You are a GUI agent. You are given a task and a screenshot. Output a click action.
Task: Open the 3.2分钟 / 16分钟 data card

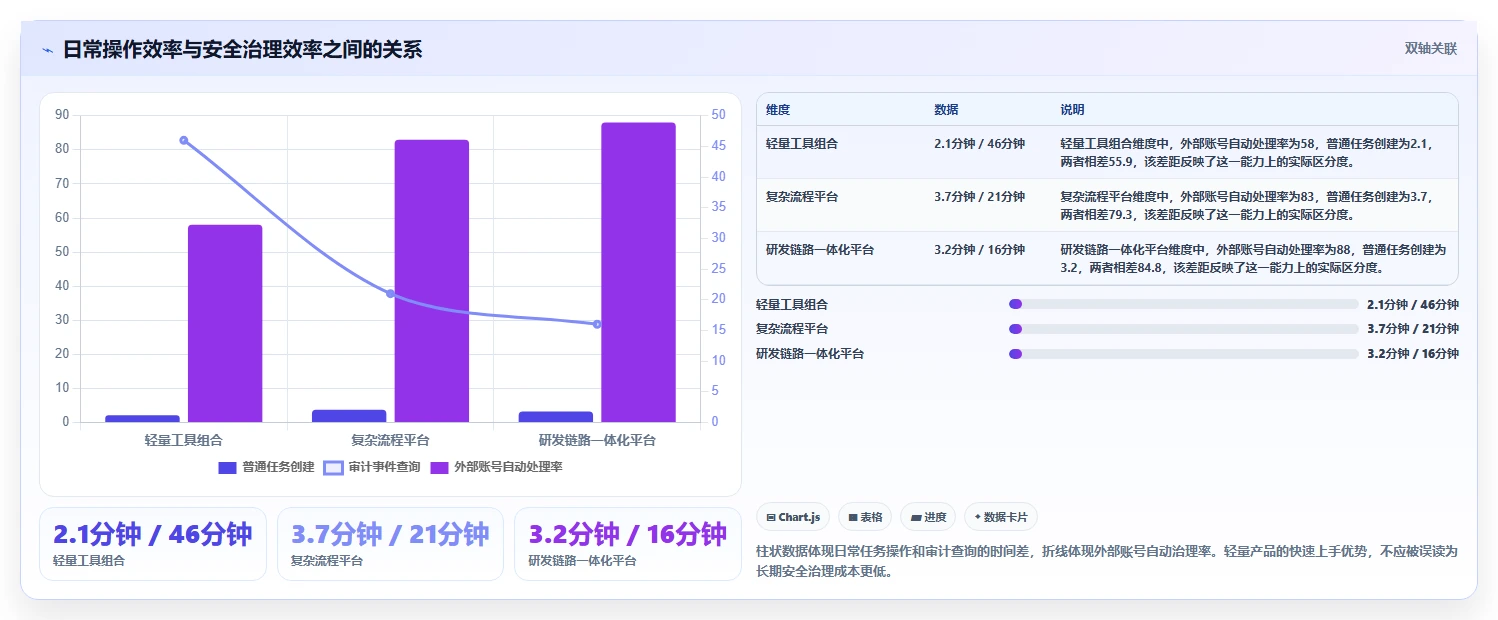628,544
